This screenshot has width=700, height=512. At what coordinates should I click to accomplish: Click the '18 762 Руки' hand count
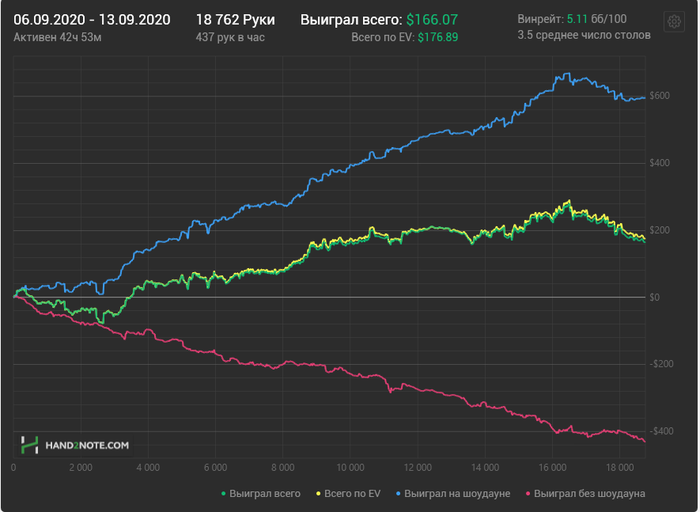click(x=235, y=20)
